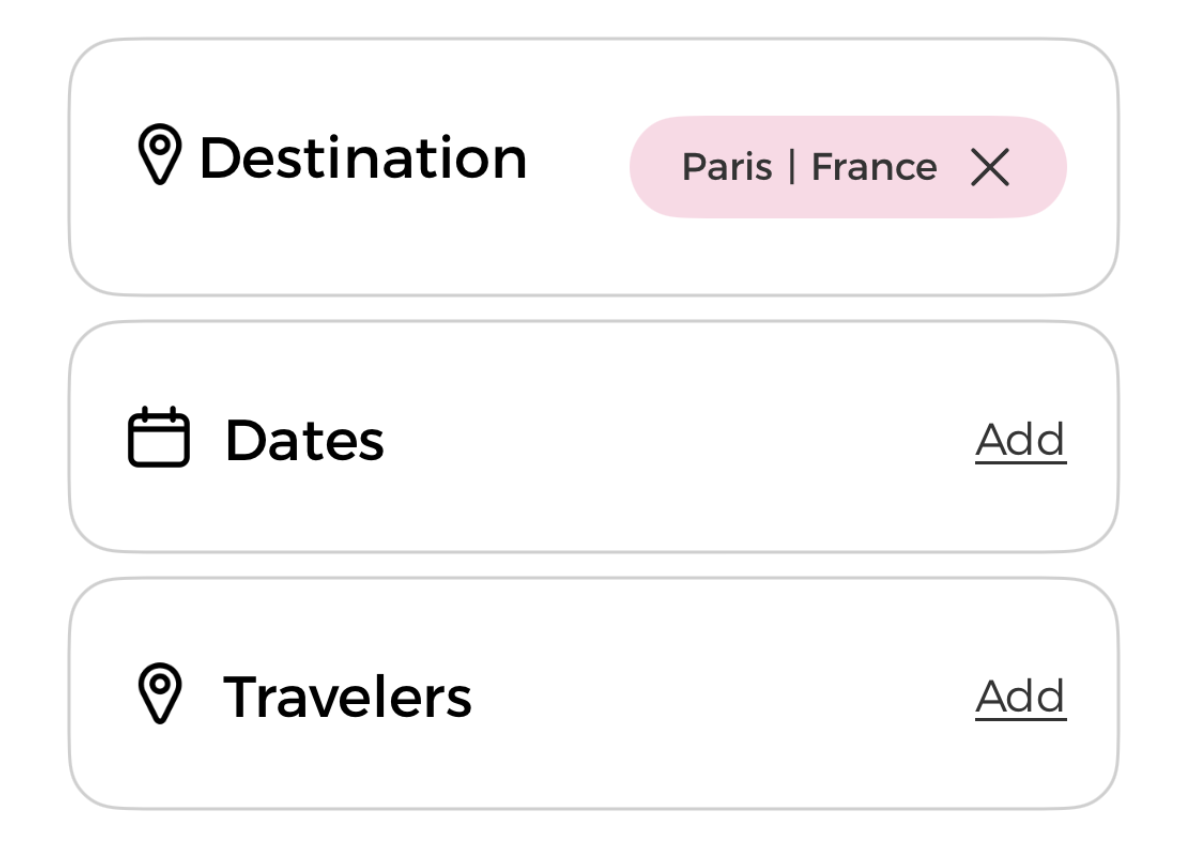Click the Paris text within the chip
Image resolution: width=1188 pixels, height=856 pixels.
coord(726,168)
